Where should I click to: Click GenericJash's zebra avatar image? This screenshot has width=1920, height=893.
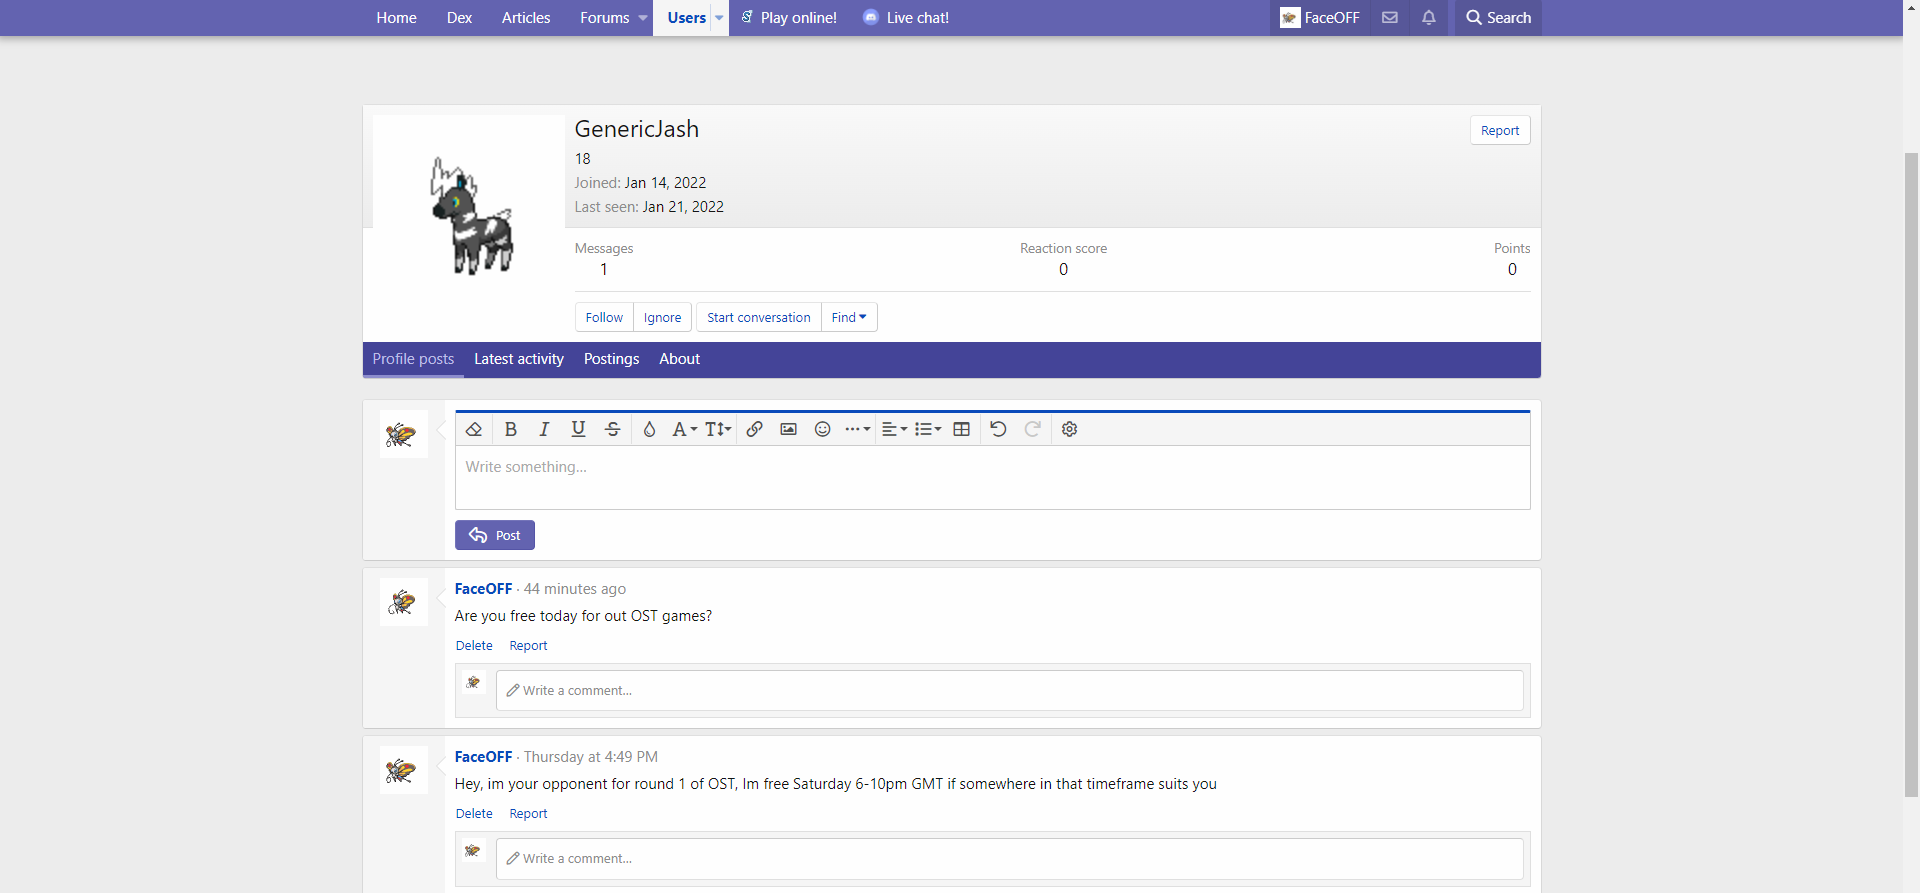[x=469, y=212]
